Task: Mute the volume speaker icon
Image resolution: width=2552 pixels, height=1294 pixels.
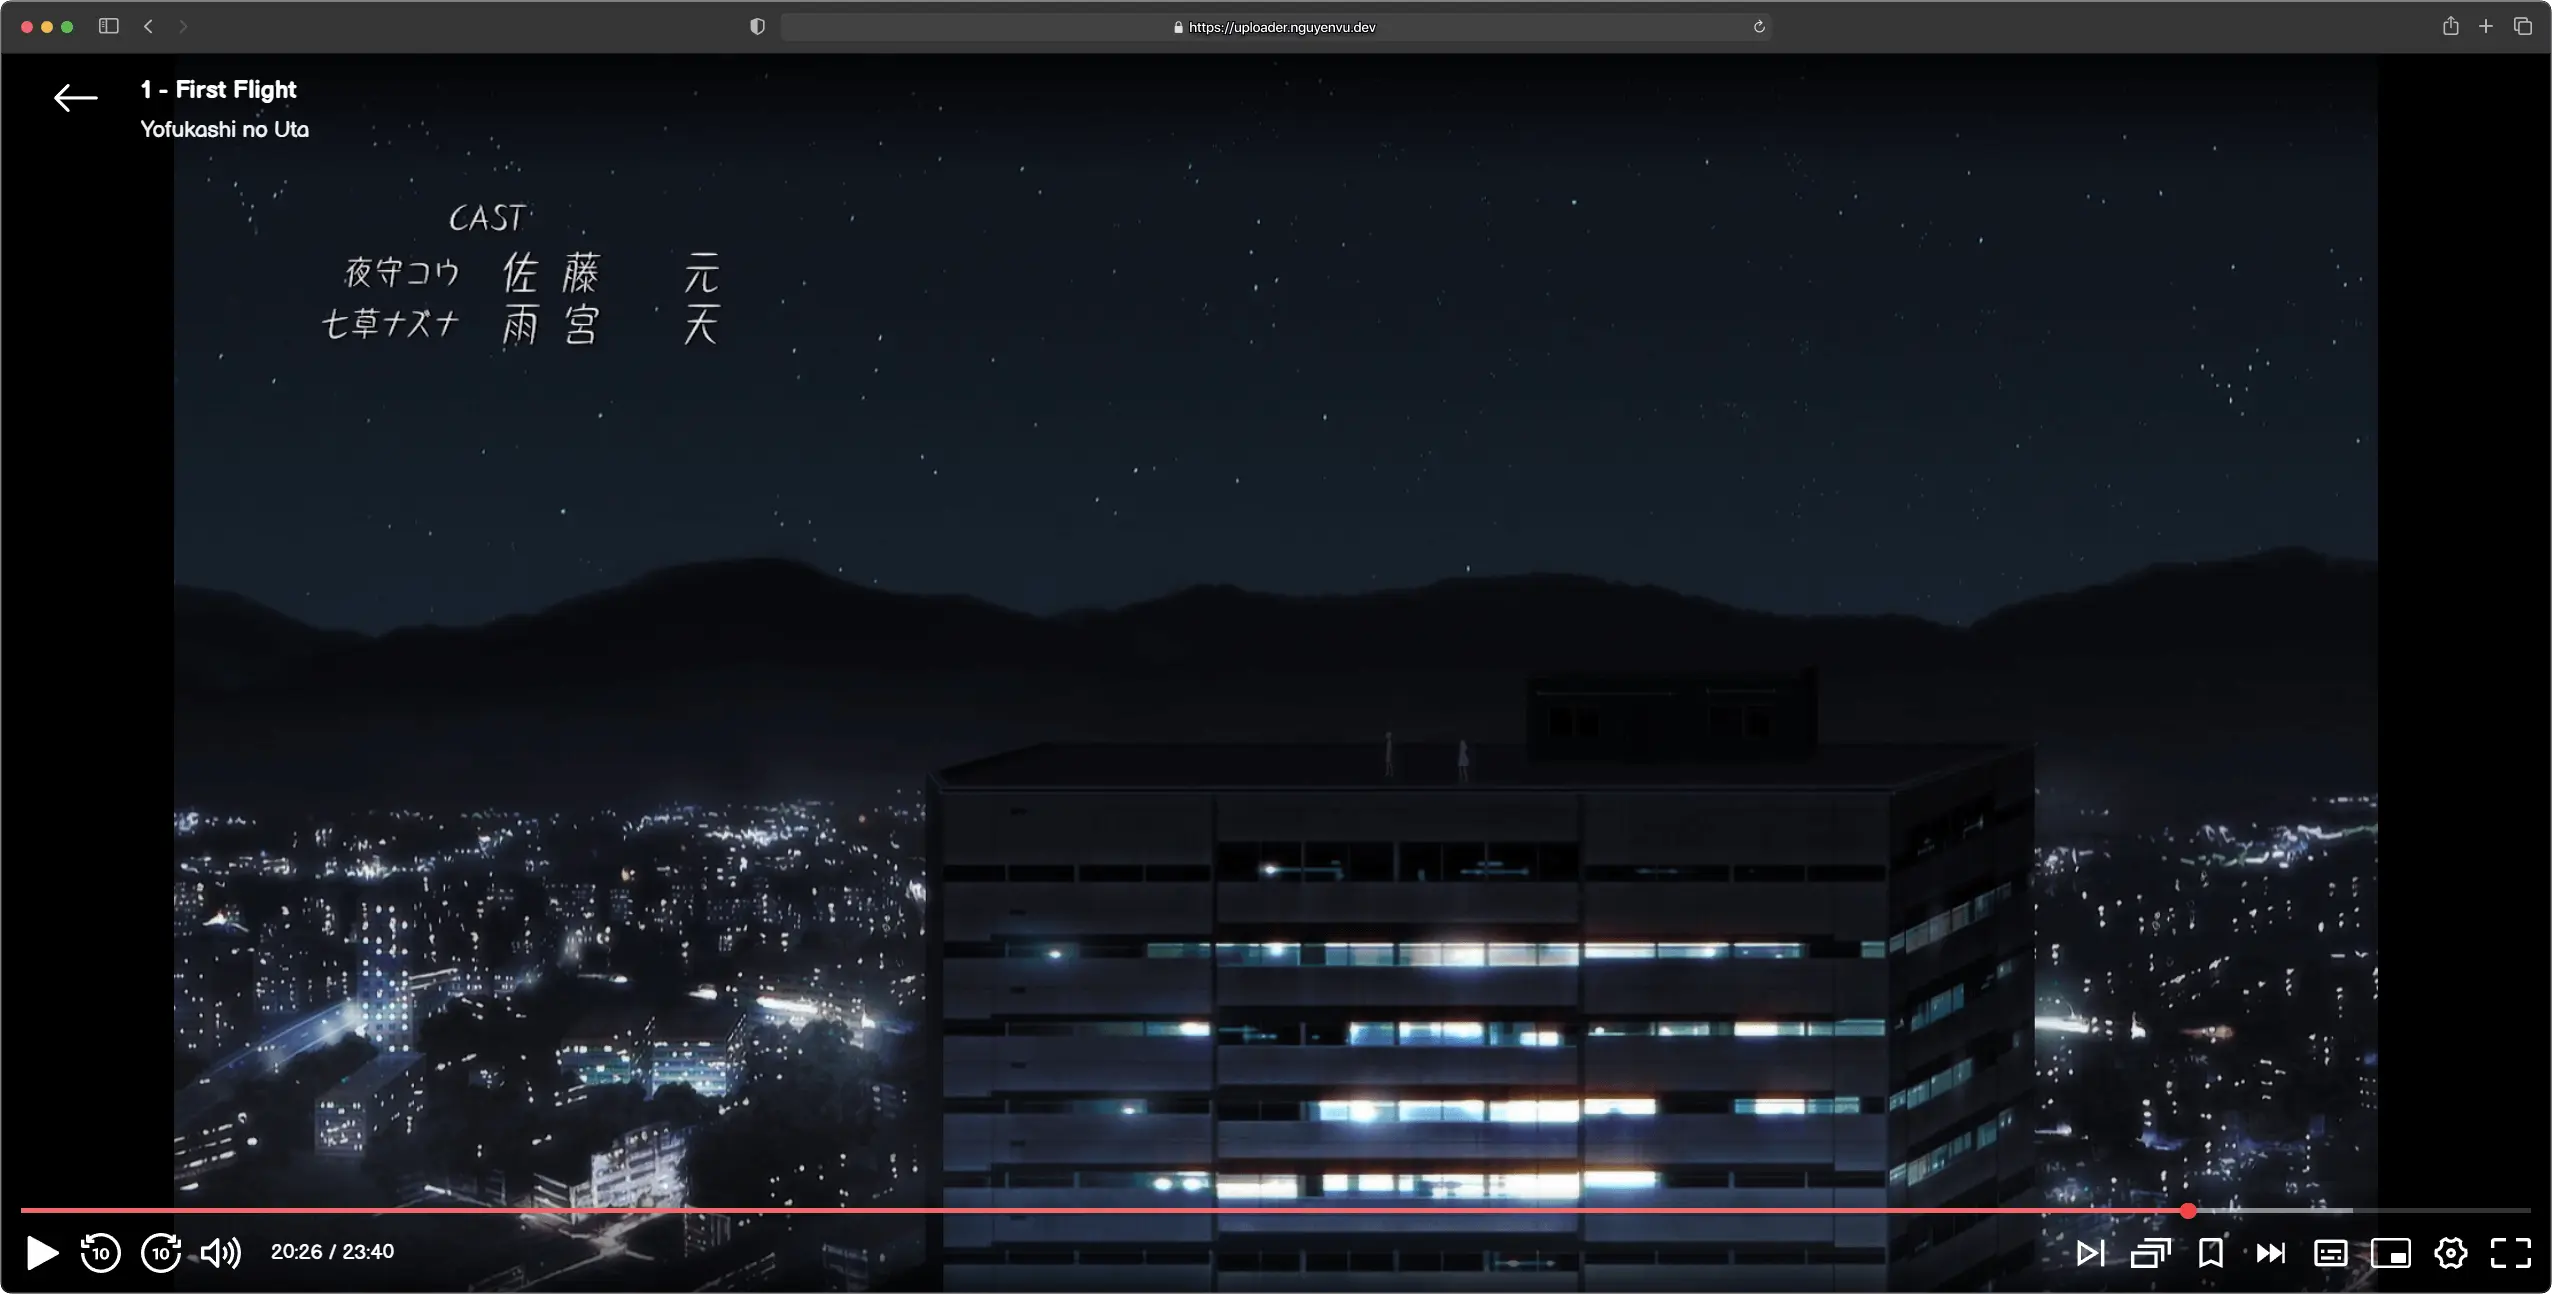Action: [220, 1252]
